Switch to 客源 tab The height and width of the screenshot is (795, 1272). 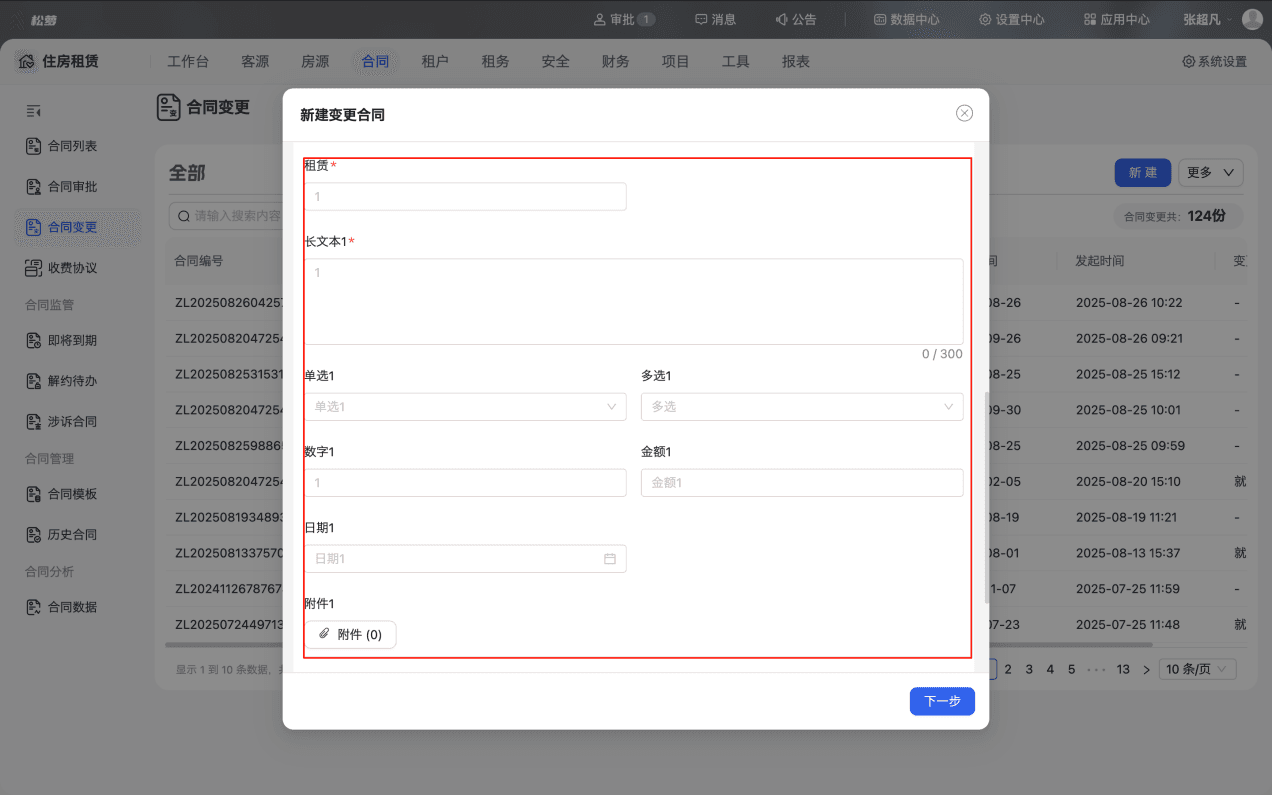pyautogui.click(x=255, y=61)
